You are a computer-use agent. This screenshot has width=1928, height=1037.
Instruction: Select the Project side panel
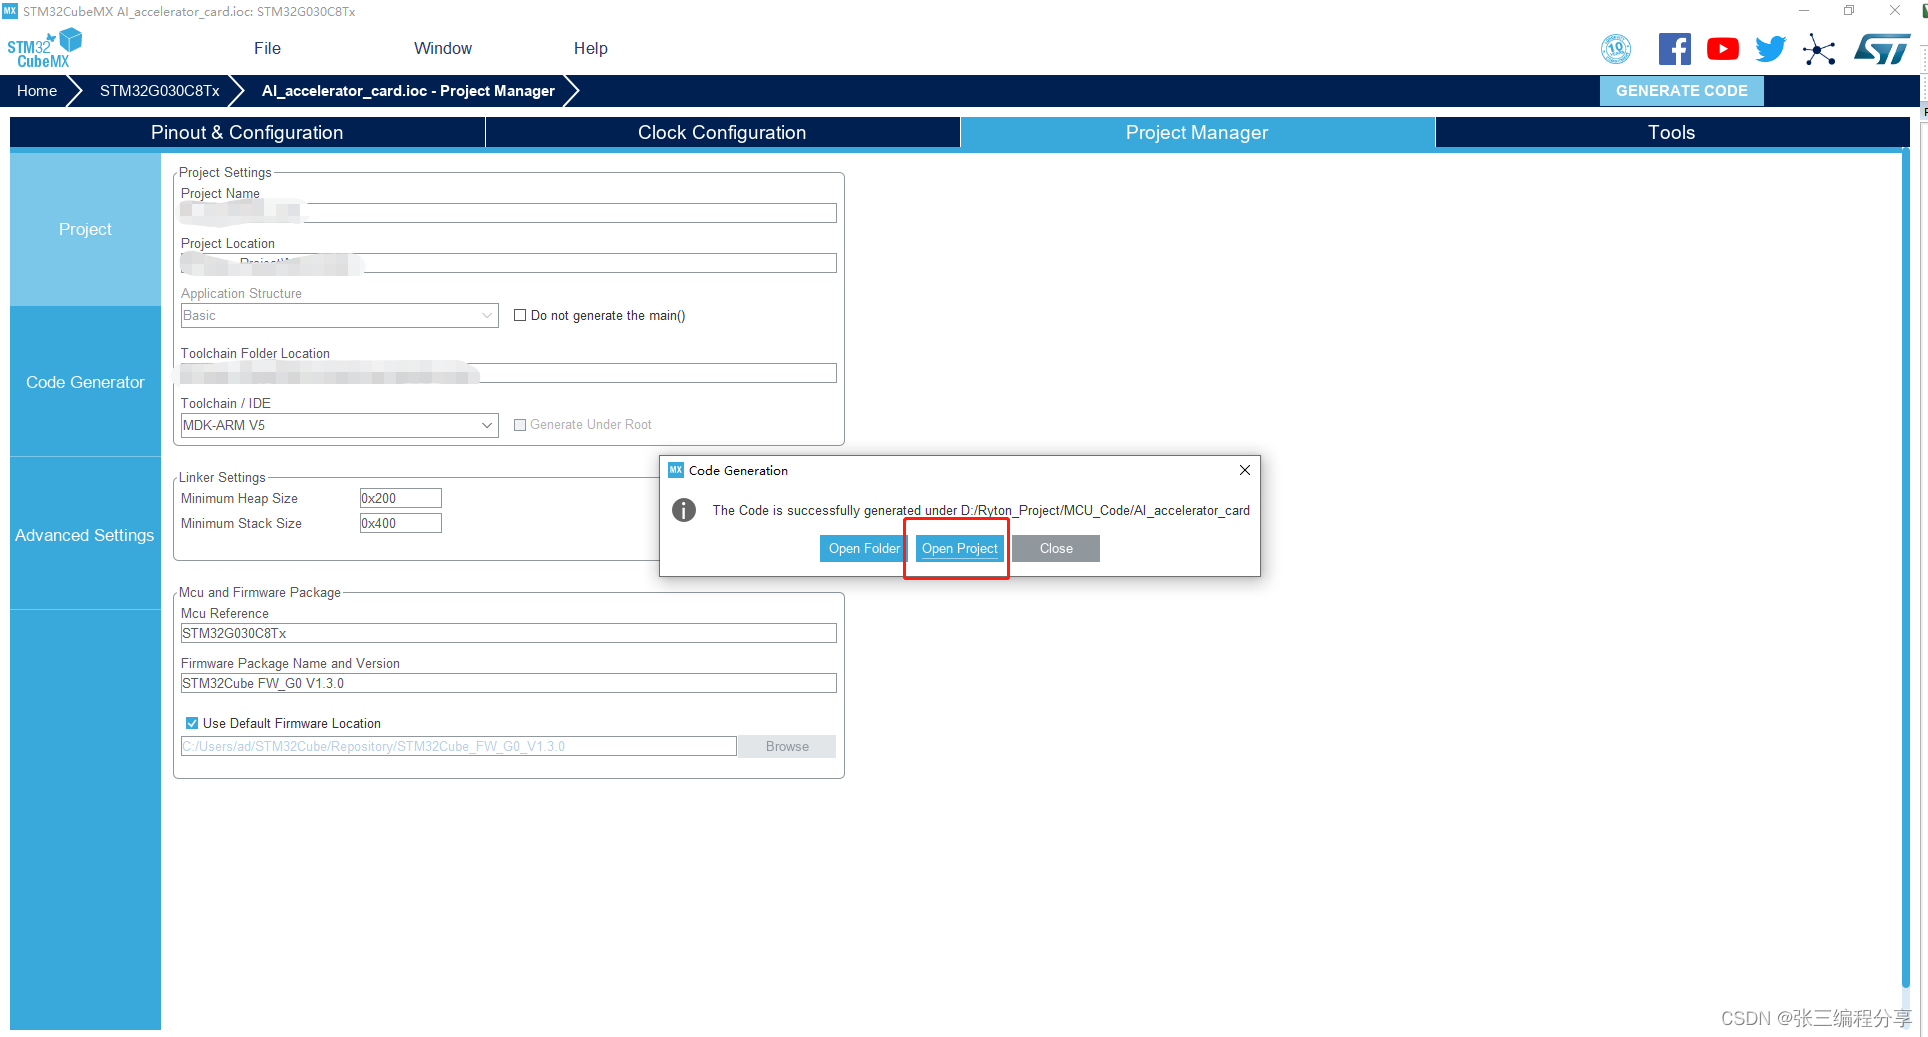coord(85,229)
